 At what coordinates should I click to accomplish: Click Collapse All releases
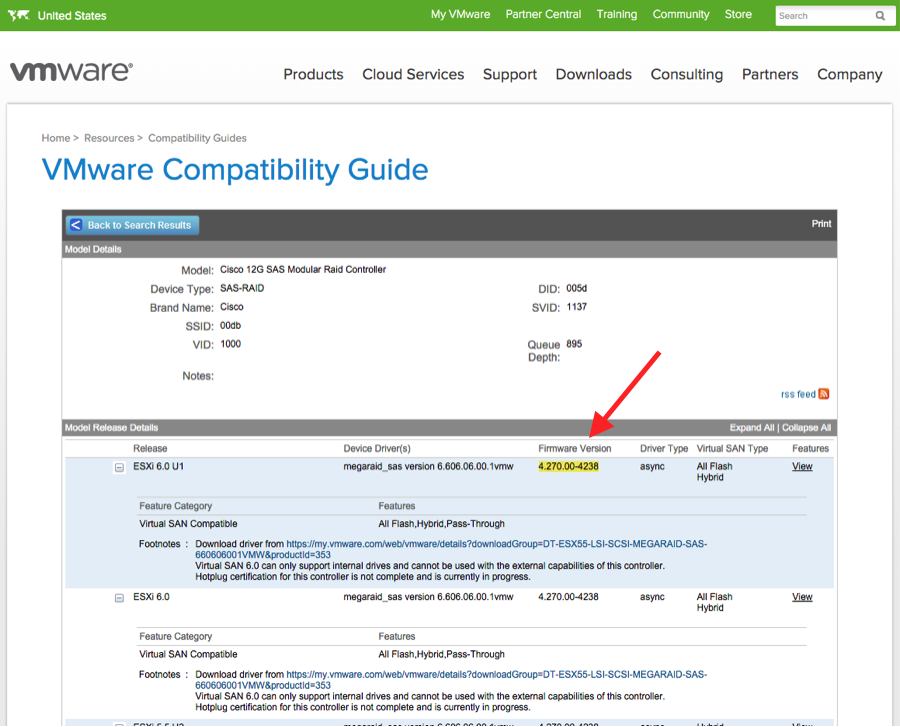click(x=806, y=428)
